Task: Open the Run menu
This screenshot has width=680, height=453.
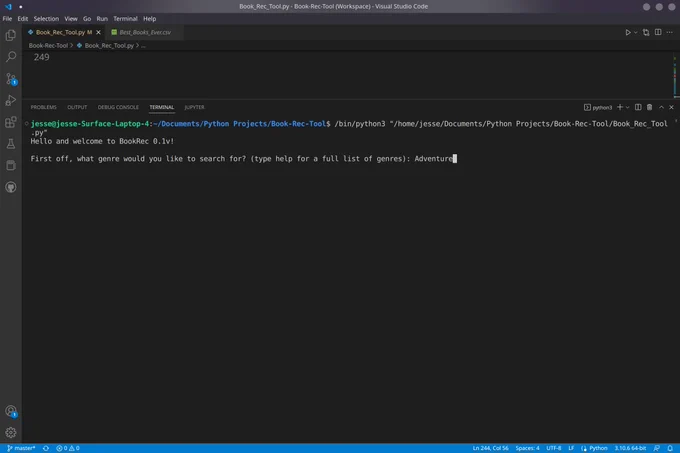Action: (102, 19)
